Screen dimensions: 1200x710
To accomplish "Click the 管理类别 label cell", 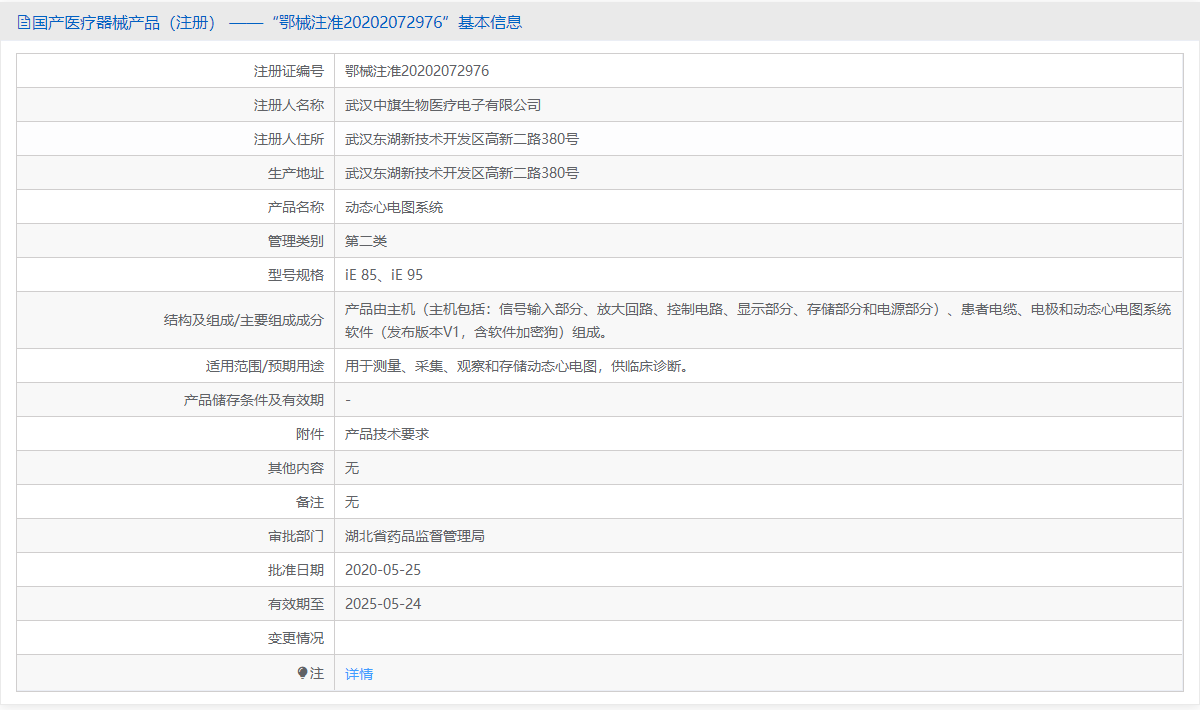I will coord(175,241).
